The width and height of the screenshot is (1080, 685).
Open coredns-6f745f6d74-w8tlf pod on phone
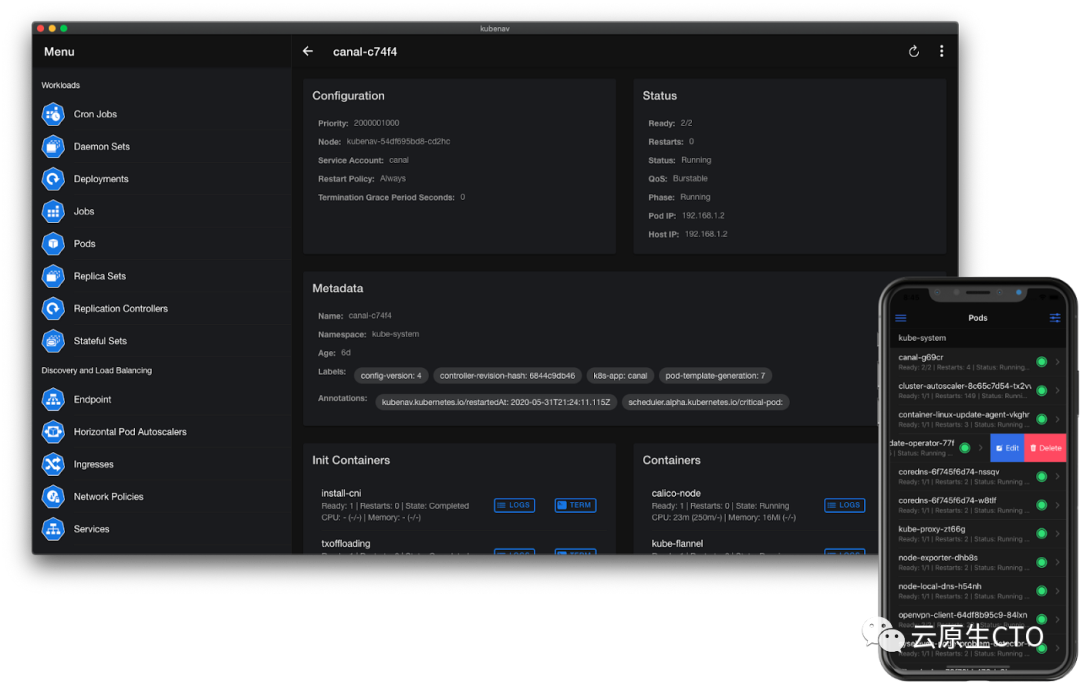(x=978, y=505)
